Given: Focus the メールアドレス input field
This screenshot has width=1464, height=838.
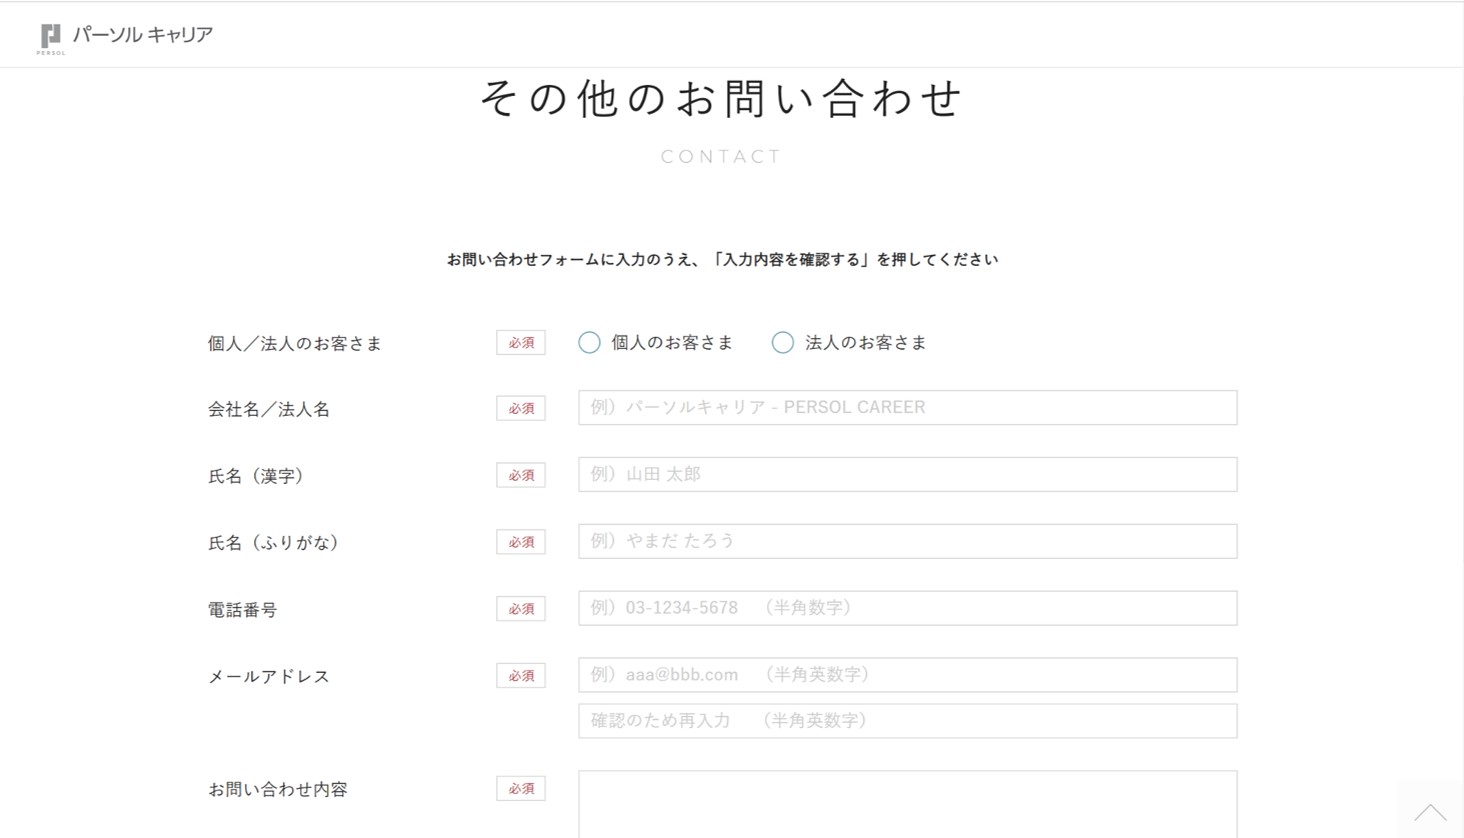Looking at the screenshot, I should point(907,675).
